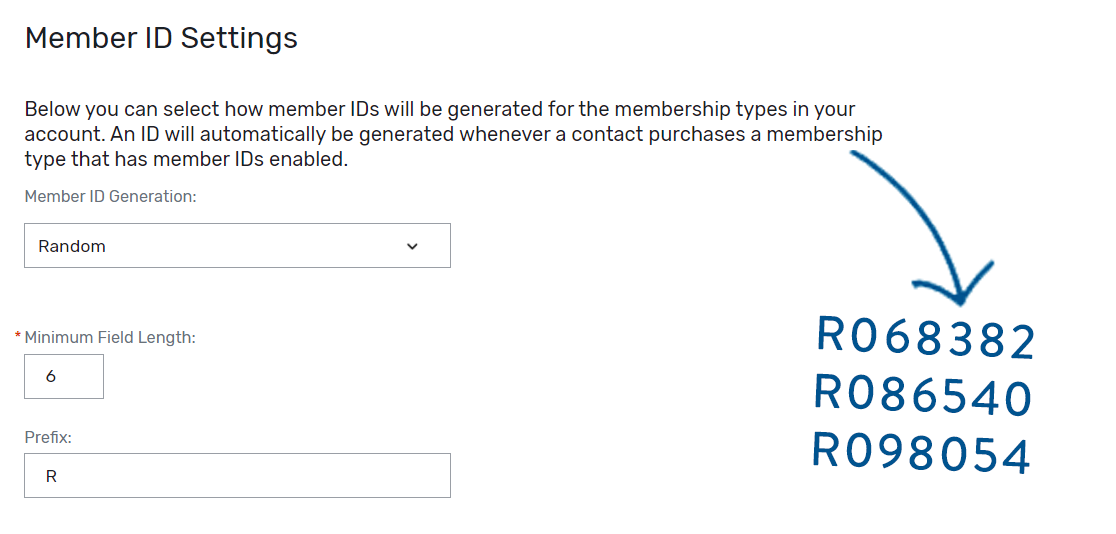The width and height of the screenshot is (1116, 534).
Task: Click the sample ID R098054
Action: [x=920, y=453]
